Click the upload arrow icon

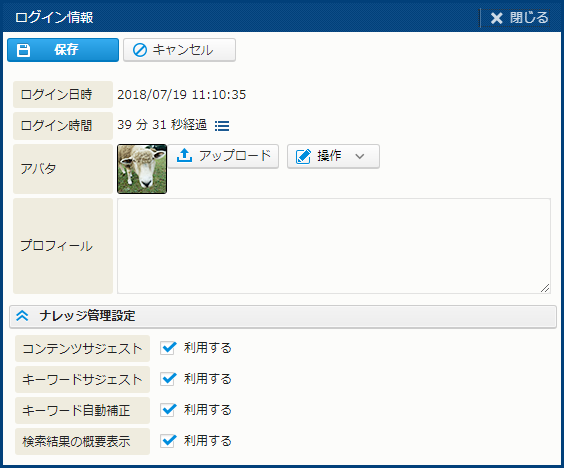185,156
